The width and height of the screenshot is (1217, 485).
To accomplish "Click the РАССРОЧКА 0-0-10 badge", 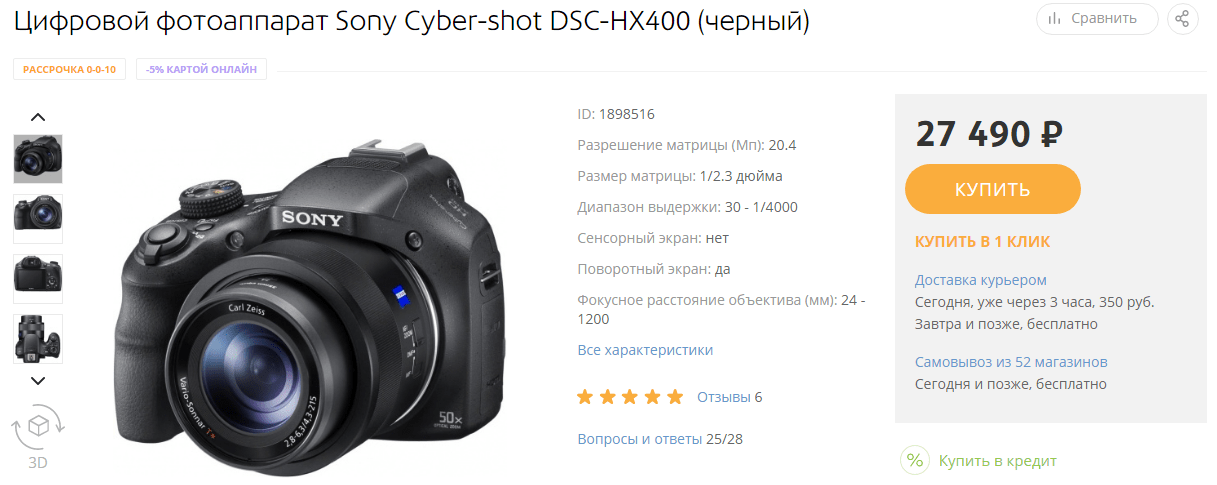I will pos(69,70).
